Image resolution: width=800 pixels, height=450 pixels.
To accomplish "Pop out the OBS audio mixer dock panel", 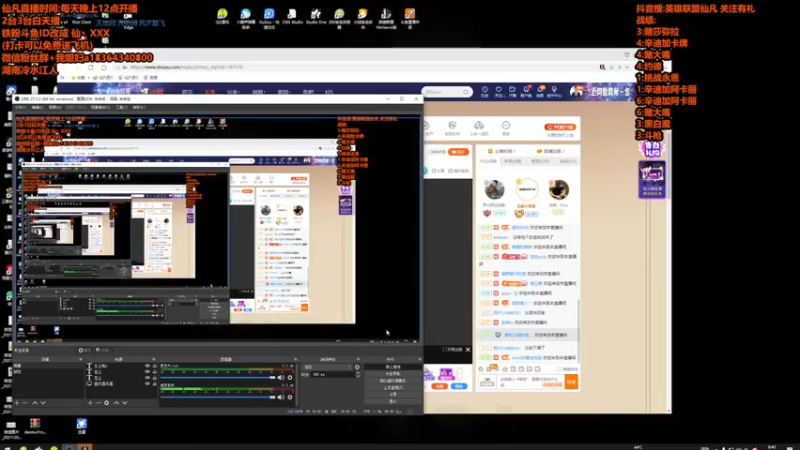I will point(295,359).
